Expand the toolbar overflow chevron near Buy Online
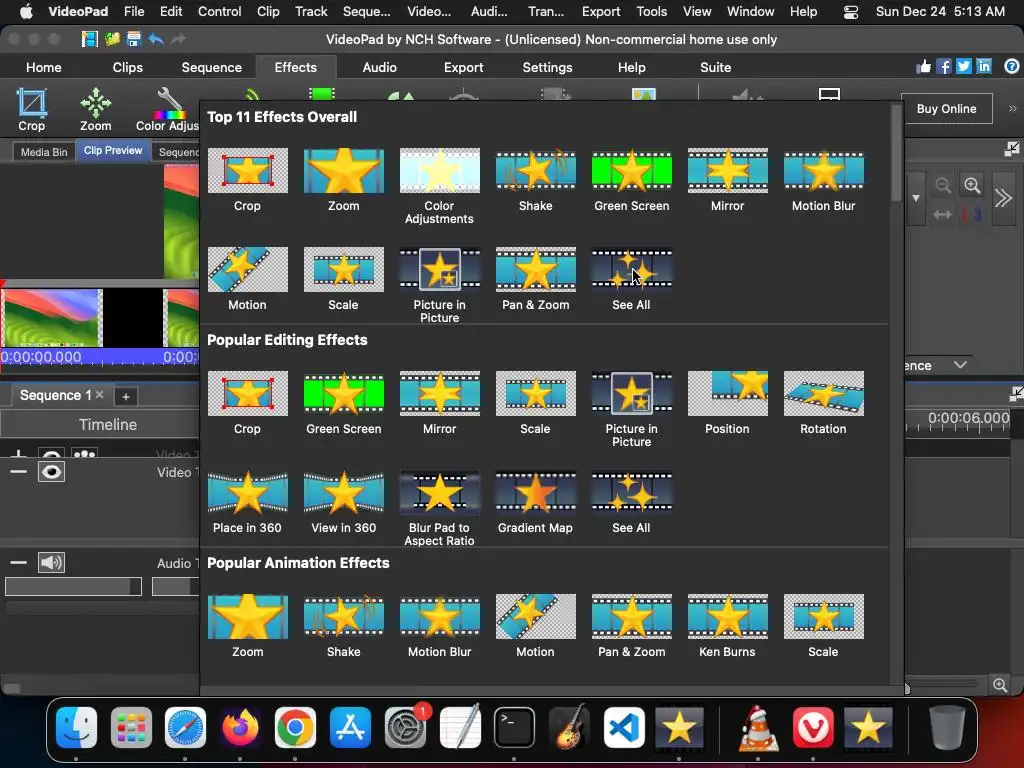The height and width of the screenshot is (768, 1024). point(1012,108)
